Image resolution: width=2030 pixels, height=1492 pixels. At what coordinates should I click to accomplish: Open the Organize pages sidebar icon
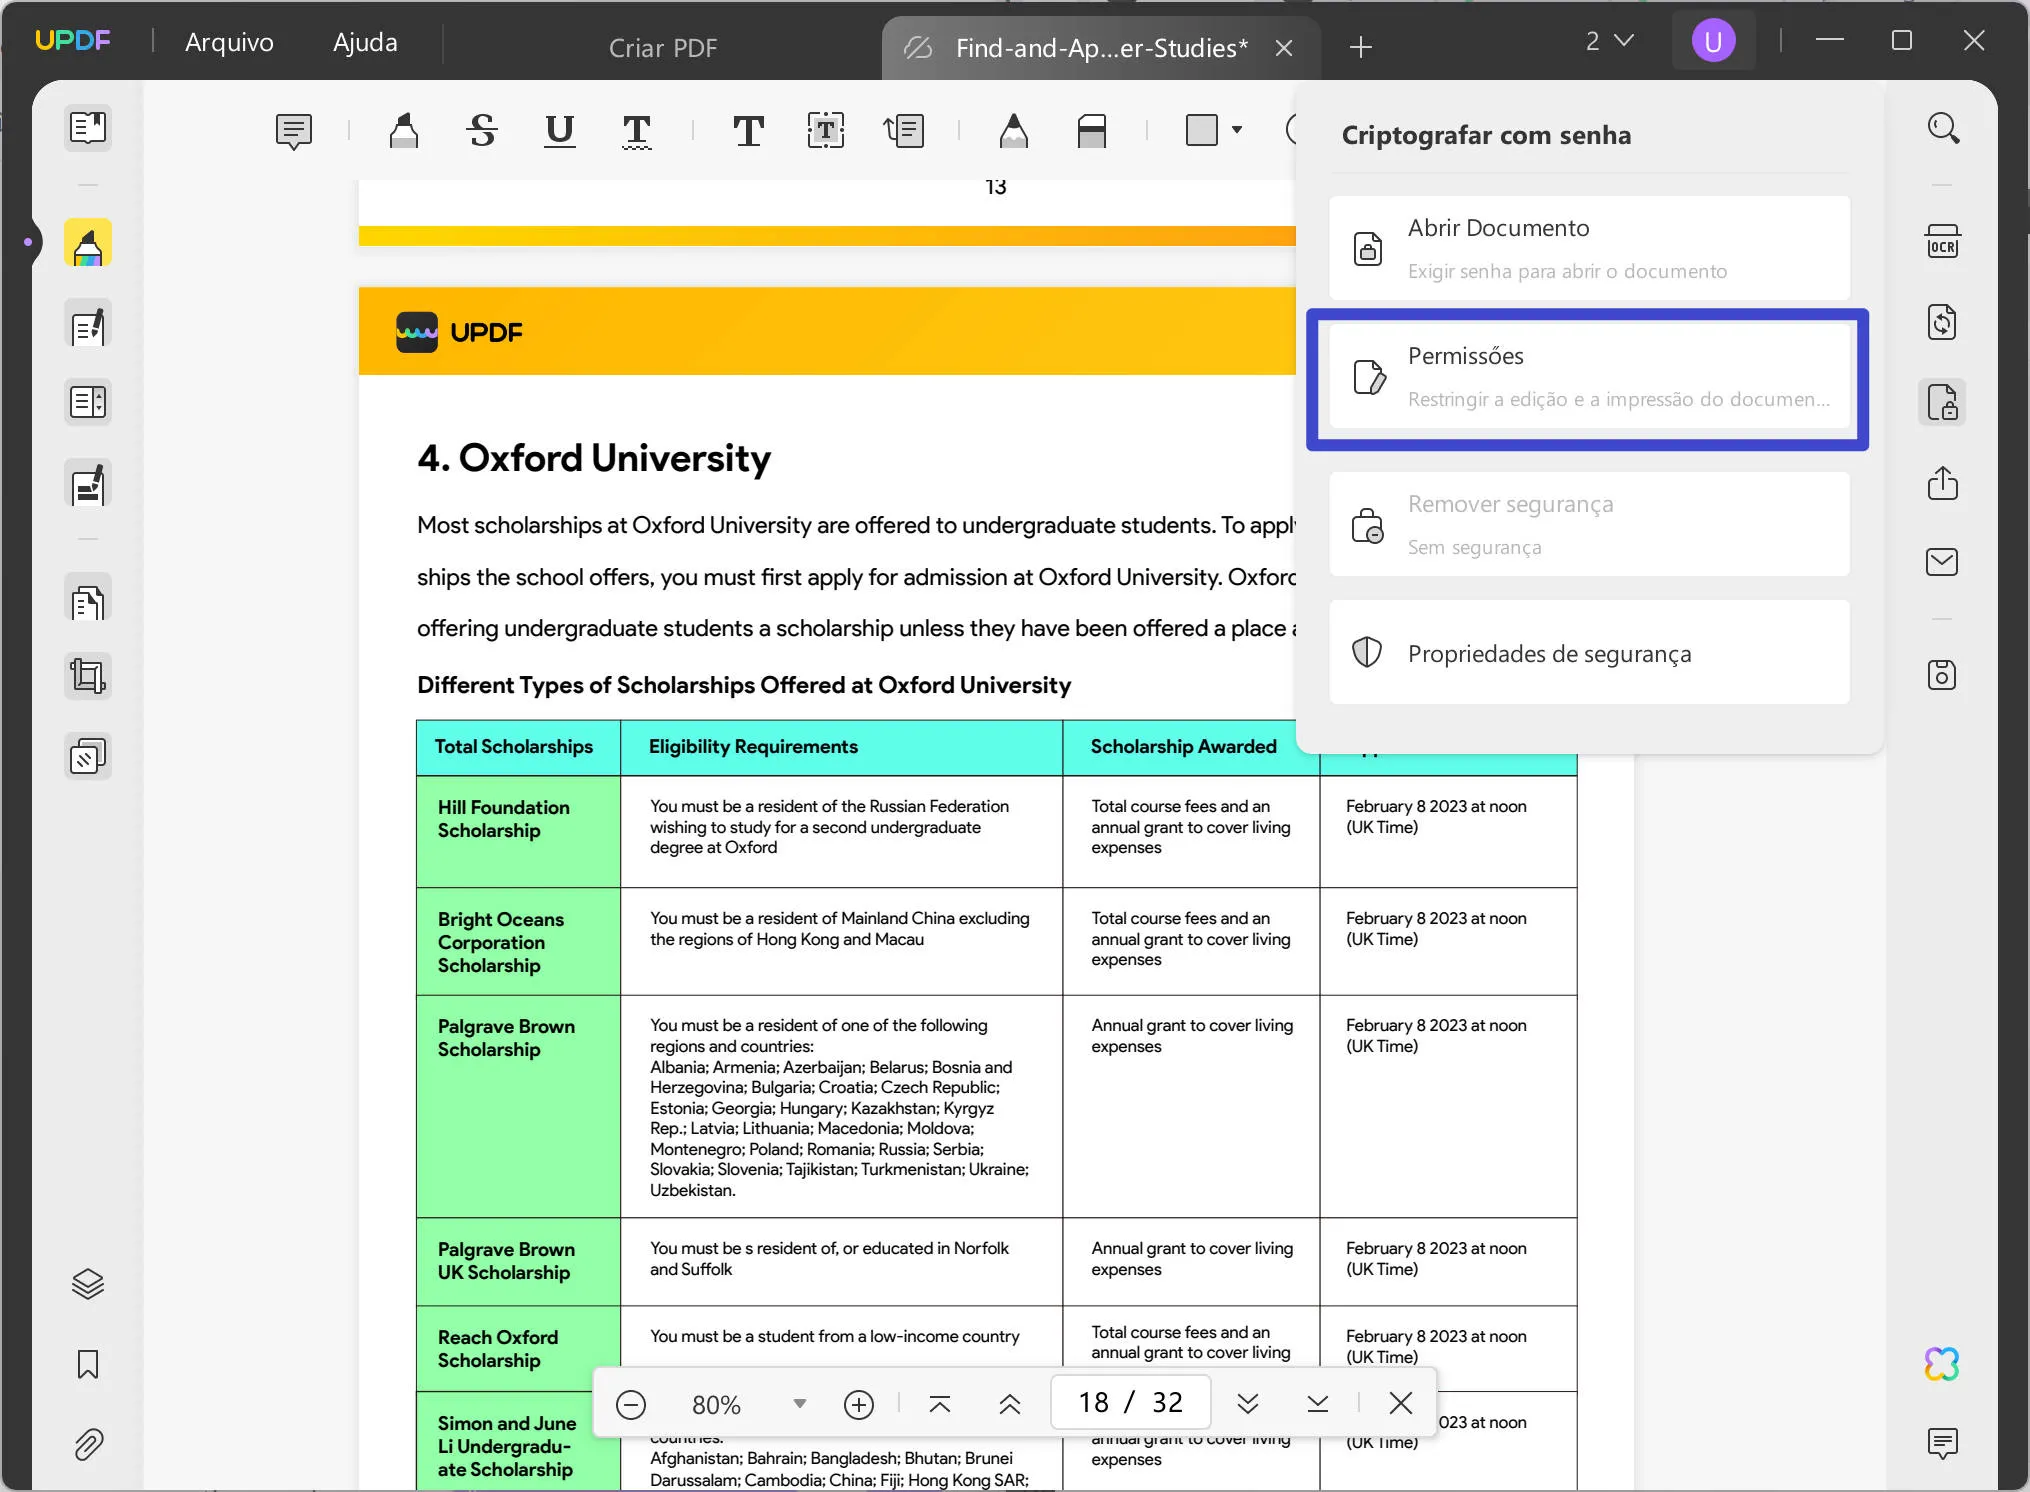click(88, 403)
